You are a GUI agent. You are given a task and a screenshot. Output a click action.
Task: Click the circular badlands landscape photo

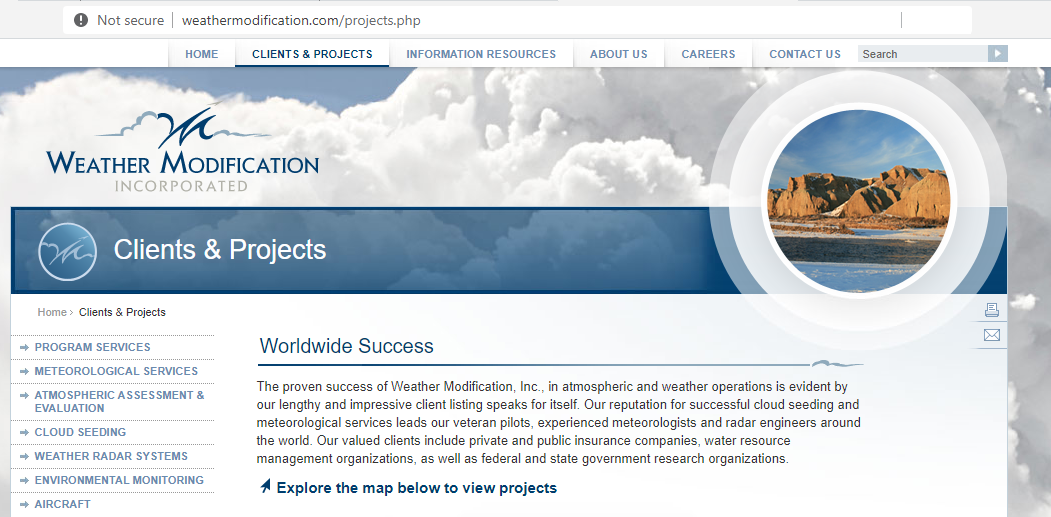pos(859,201)
